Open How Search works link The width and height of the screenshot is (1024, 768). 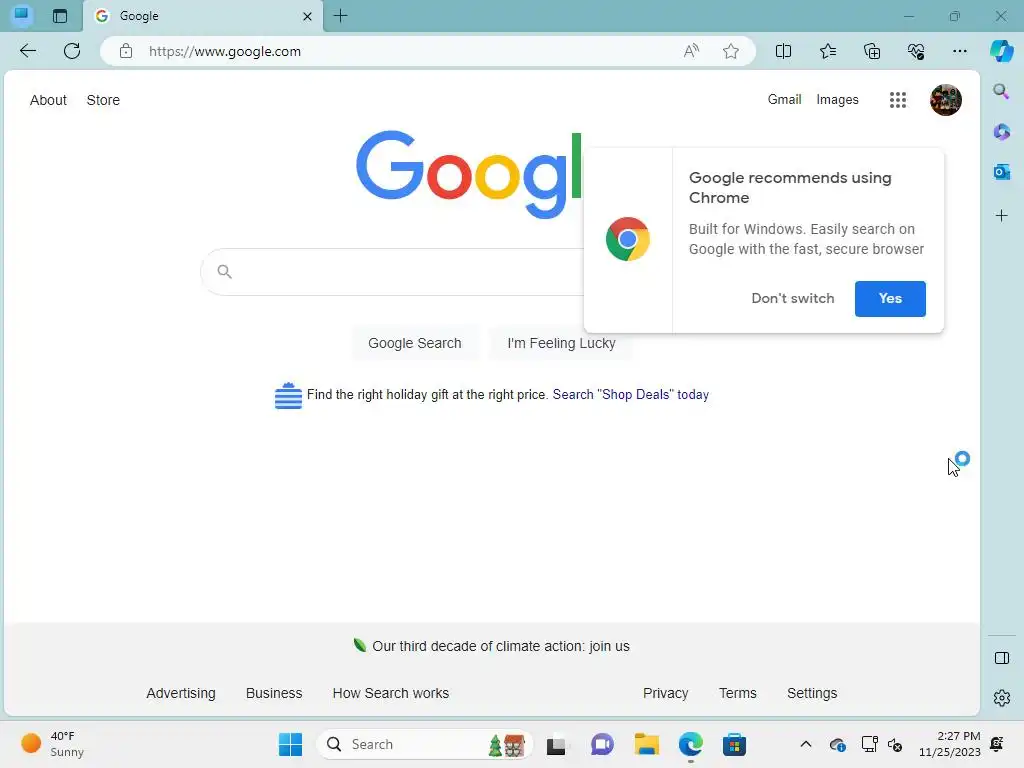[391, 693]
